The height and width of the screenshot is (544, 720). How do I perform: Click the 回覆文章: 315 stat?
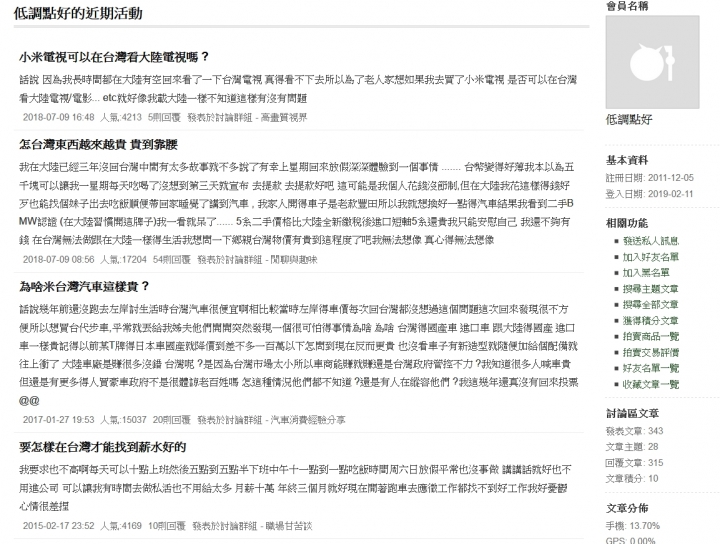pyautogui.click(x=634, y=462)
